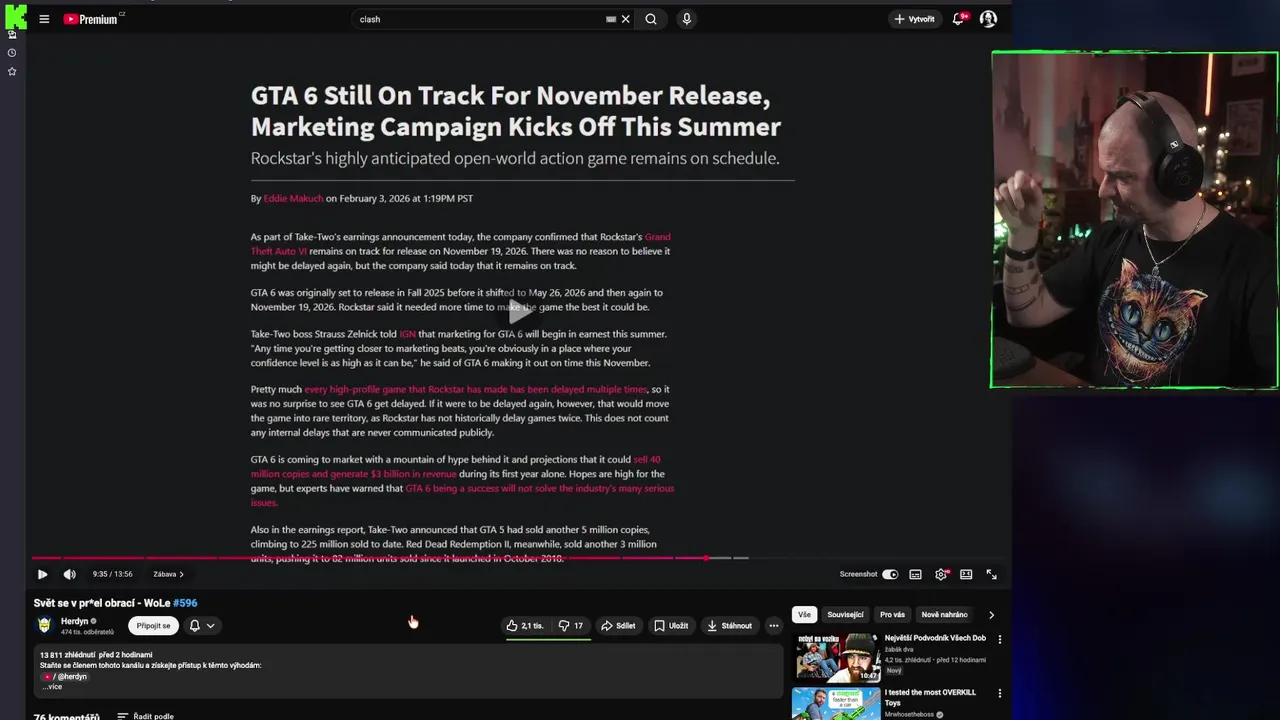Open options for OVERKILL Toys video

pos(999,693)
